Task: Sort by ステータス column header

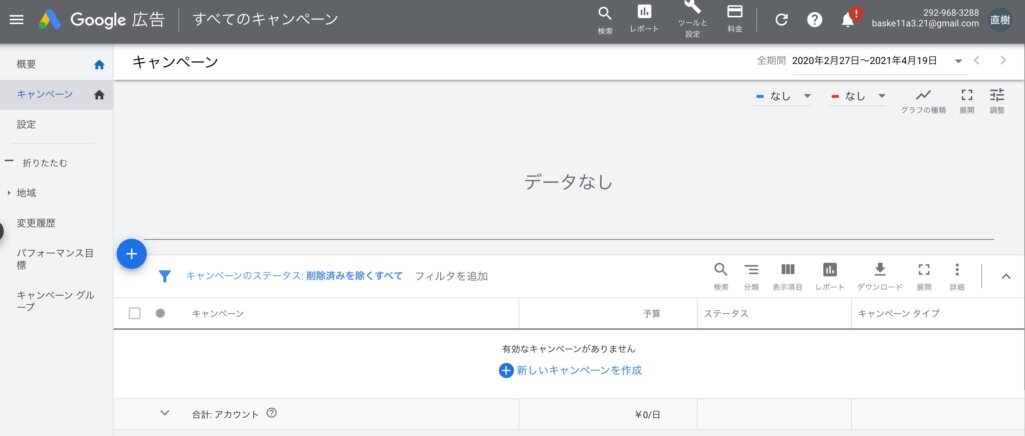Action: (x=726, y=314)
